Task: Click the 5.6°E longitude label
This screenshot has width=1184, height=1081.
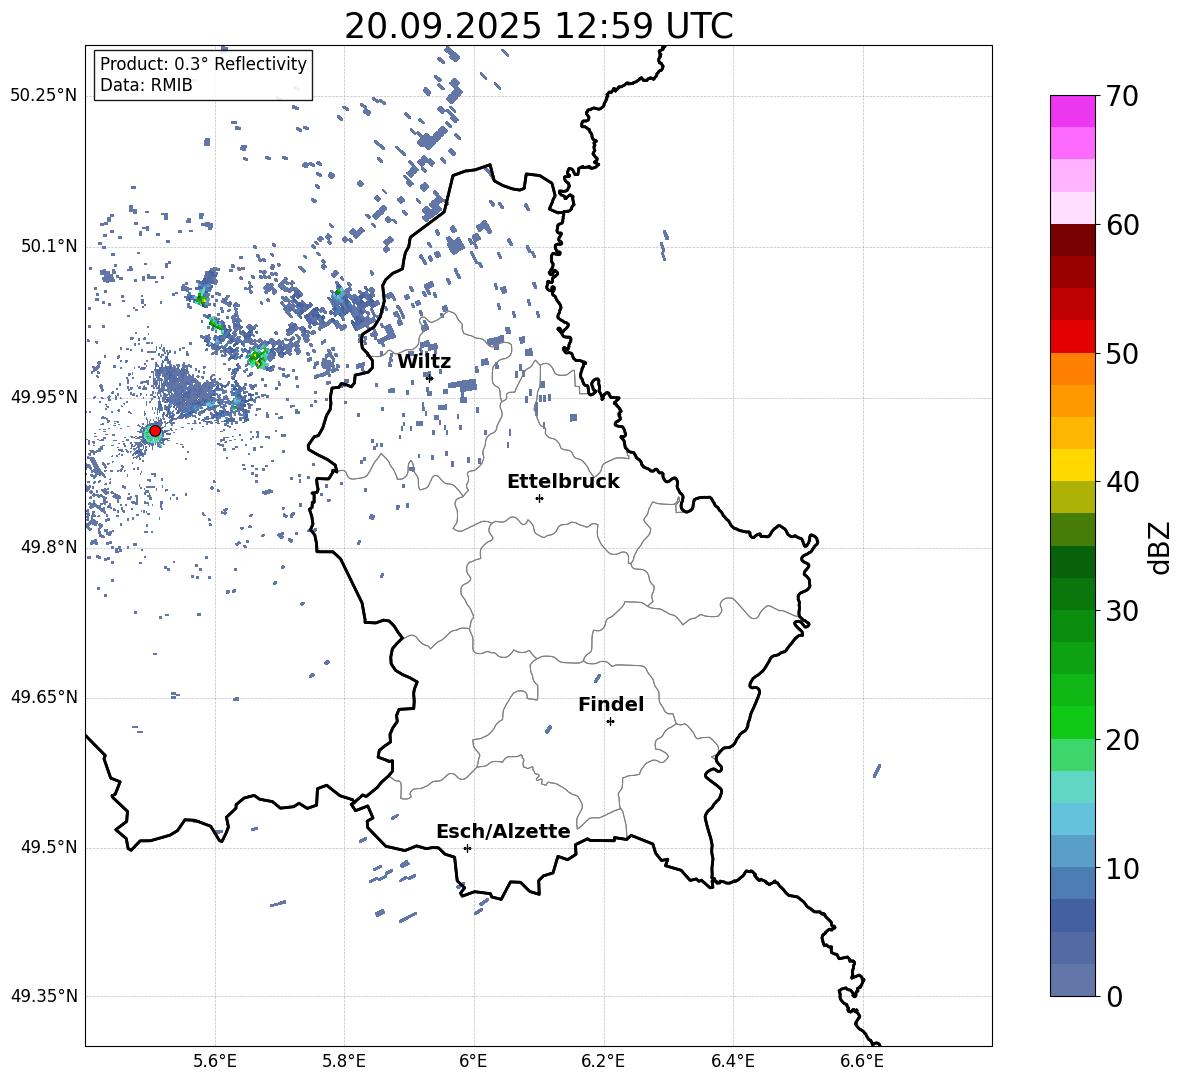Action: 214,1061
